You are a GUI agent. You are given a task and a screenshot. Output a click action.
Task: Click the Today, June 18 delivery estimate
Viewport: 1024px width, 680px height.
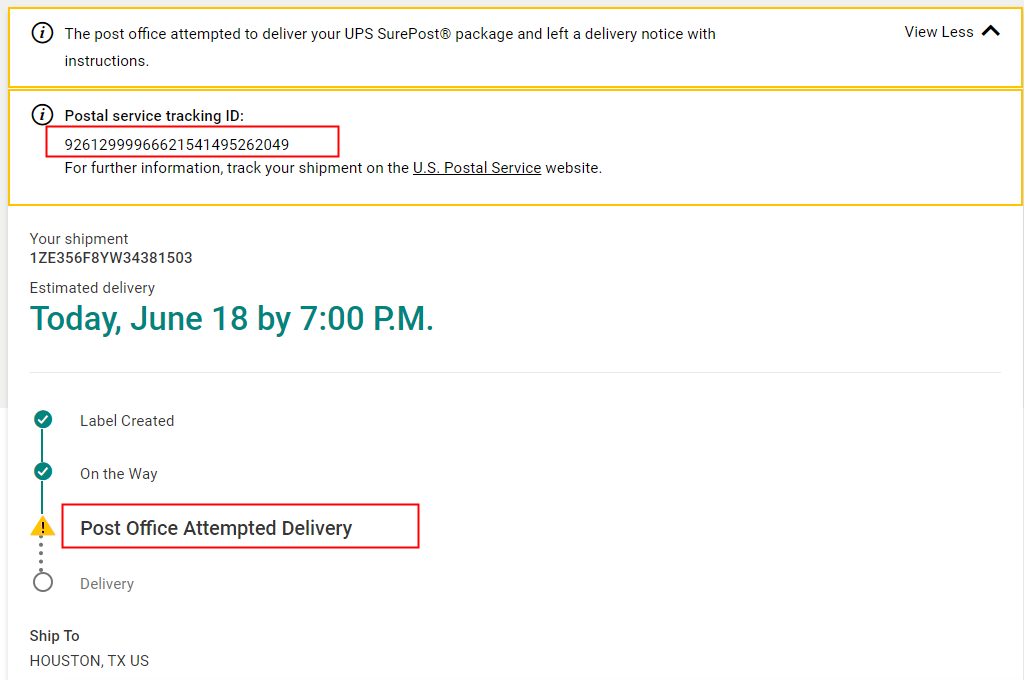(231, 318)
